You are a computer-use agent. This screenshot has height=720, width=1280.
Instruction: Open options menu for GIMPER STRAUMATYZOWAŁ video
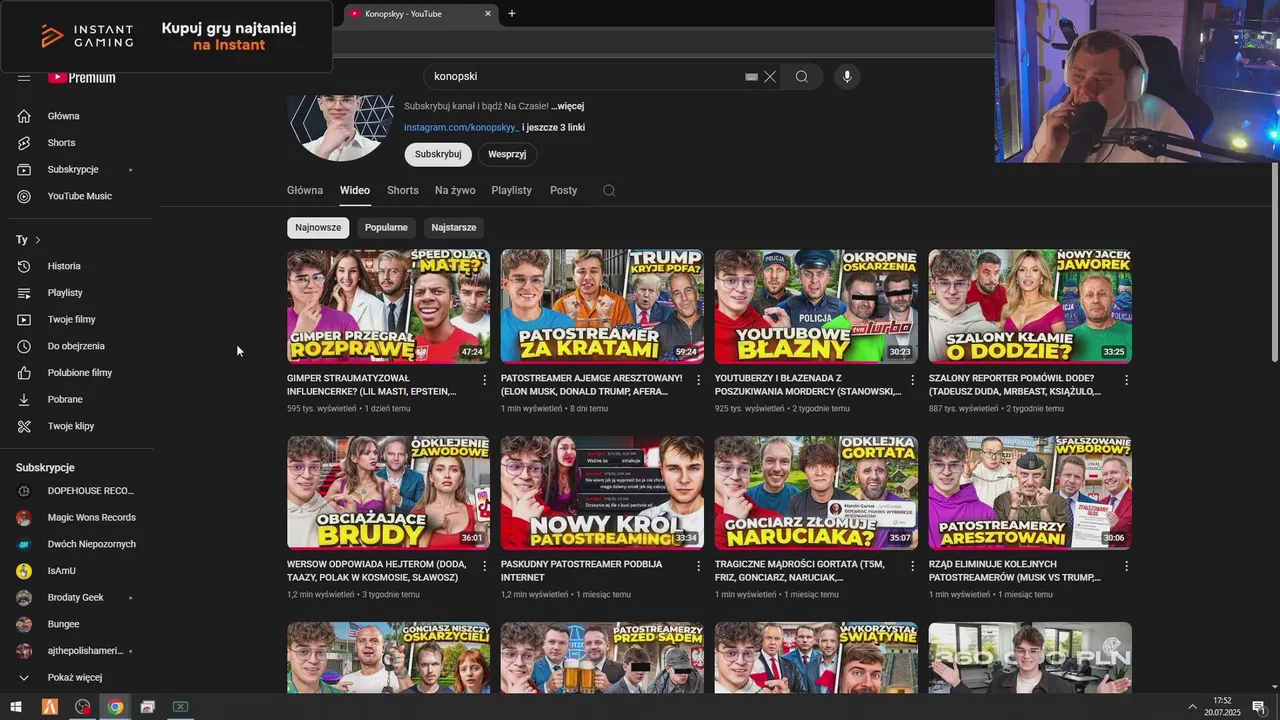coord(485,380)
